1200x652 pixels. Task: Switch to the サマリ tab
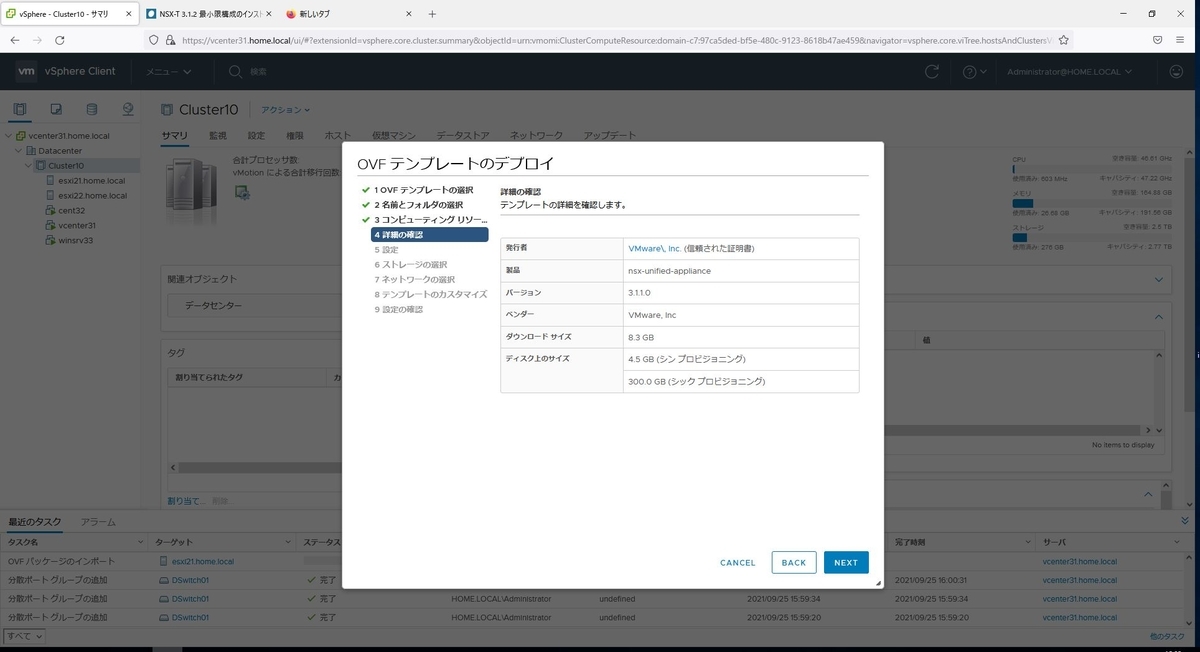coord(175,136)
